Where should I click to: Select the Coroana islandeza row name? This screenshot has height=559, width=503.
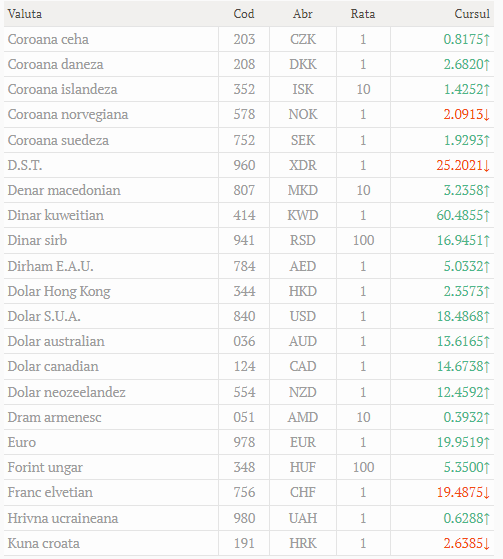pos(62,89)
